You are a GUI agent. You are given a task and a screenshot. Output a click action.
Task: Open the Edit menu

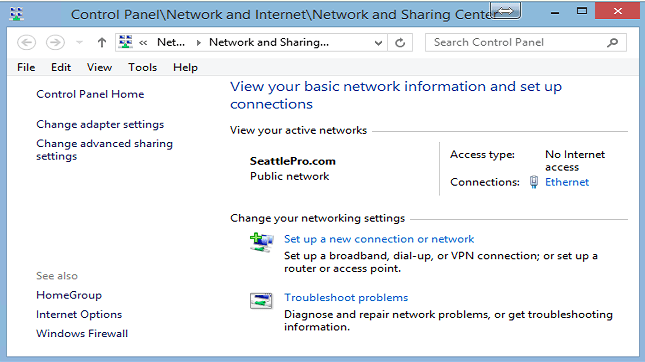(61, 67)
